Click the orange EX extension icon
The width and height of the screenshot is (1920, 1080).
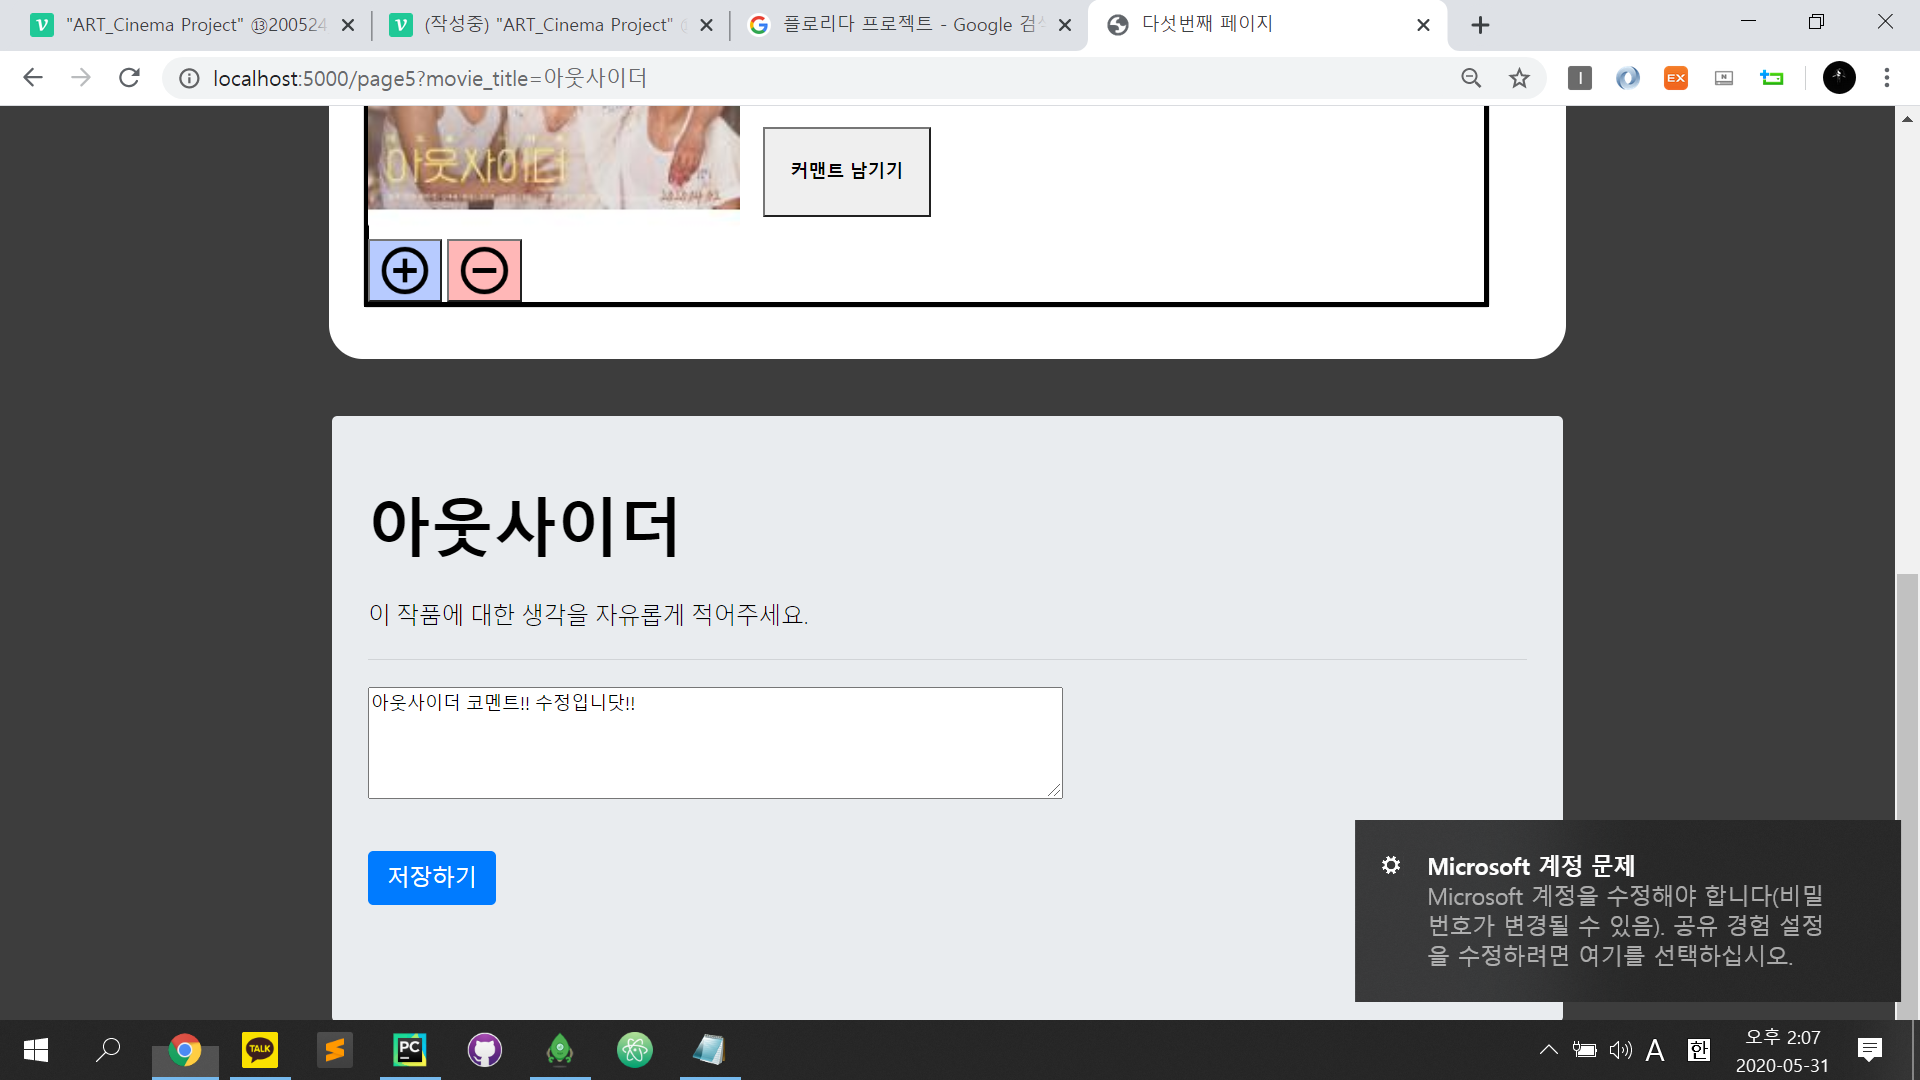[1676, 78]
